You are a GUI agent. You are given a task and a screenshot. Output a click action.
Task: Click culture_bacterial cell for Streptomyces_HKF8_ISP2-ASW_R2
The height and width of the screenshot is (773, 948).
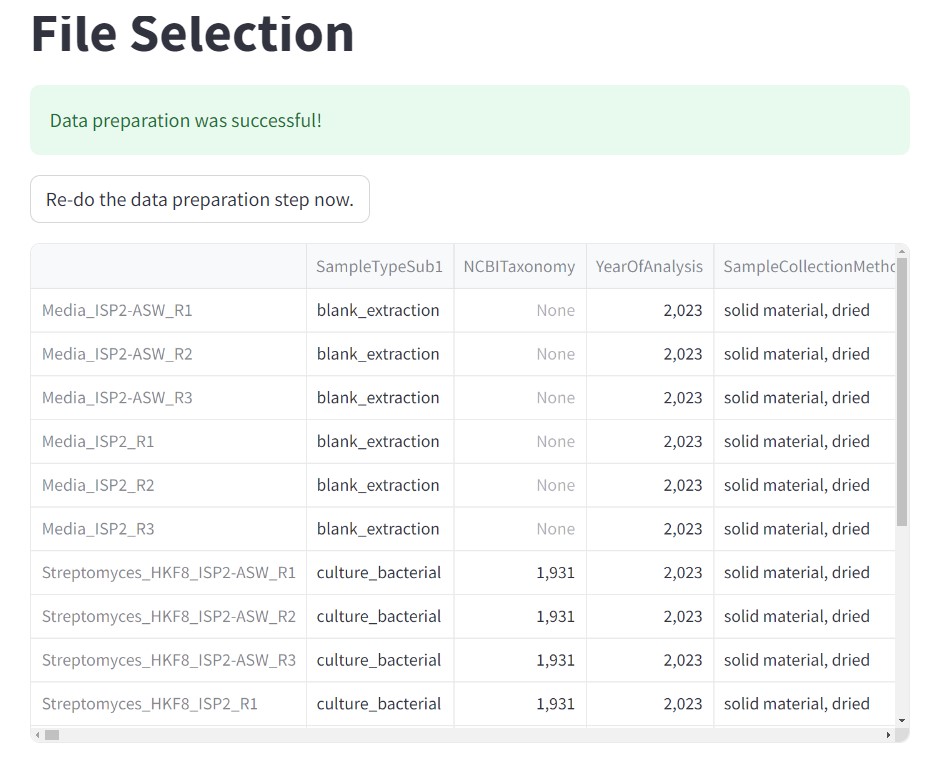coord(378,616)
